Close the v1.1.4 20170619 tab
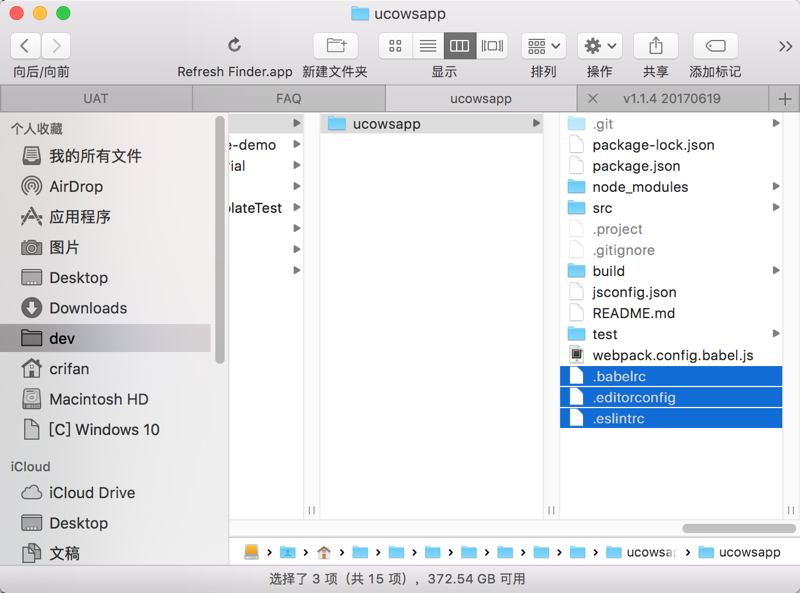 coord(592,98)
